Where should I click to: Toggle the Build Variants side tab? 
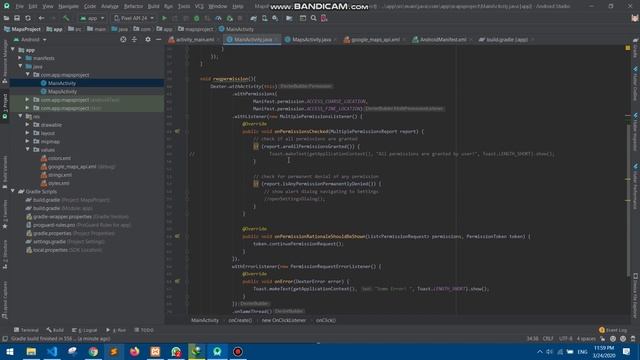pos(5,172)
